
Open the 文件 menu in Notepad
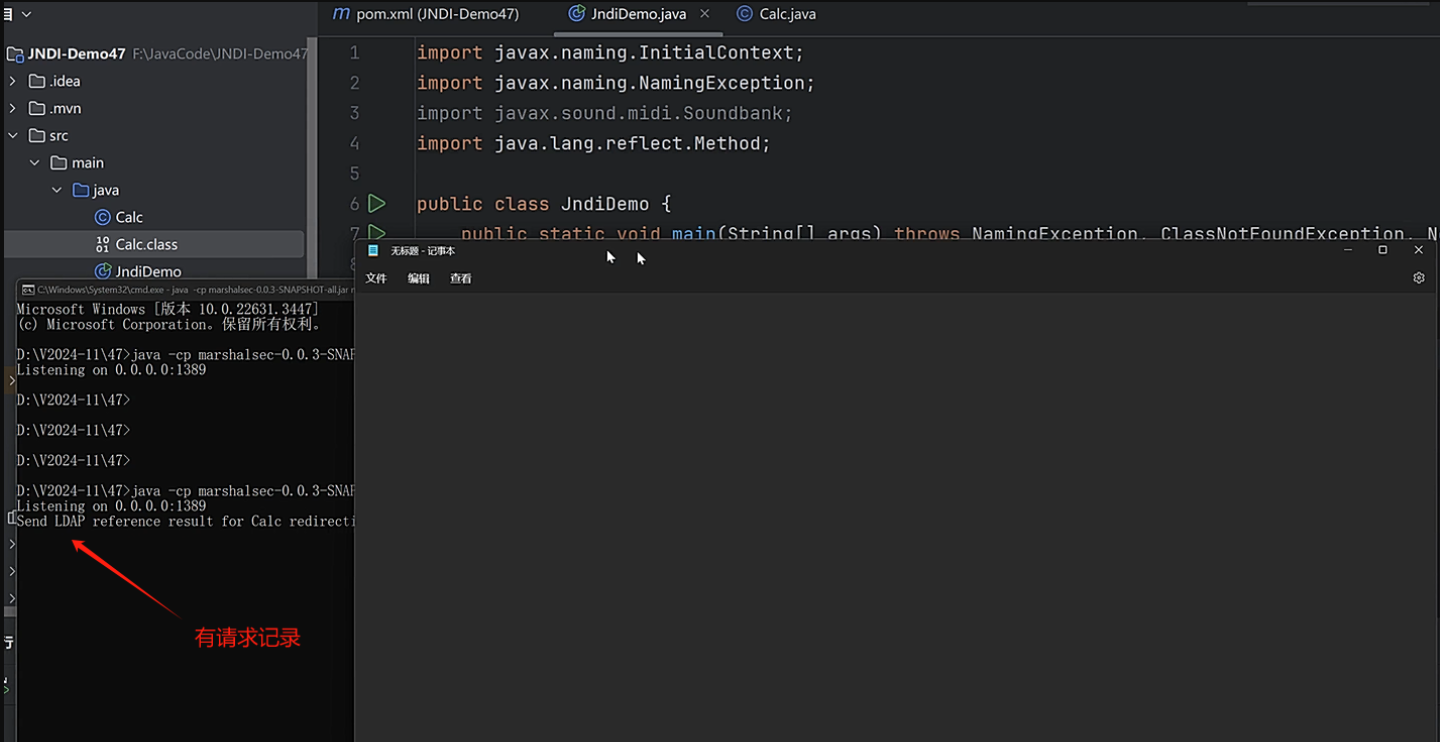tap(376, 278)
